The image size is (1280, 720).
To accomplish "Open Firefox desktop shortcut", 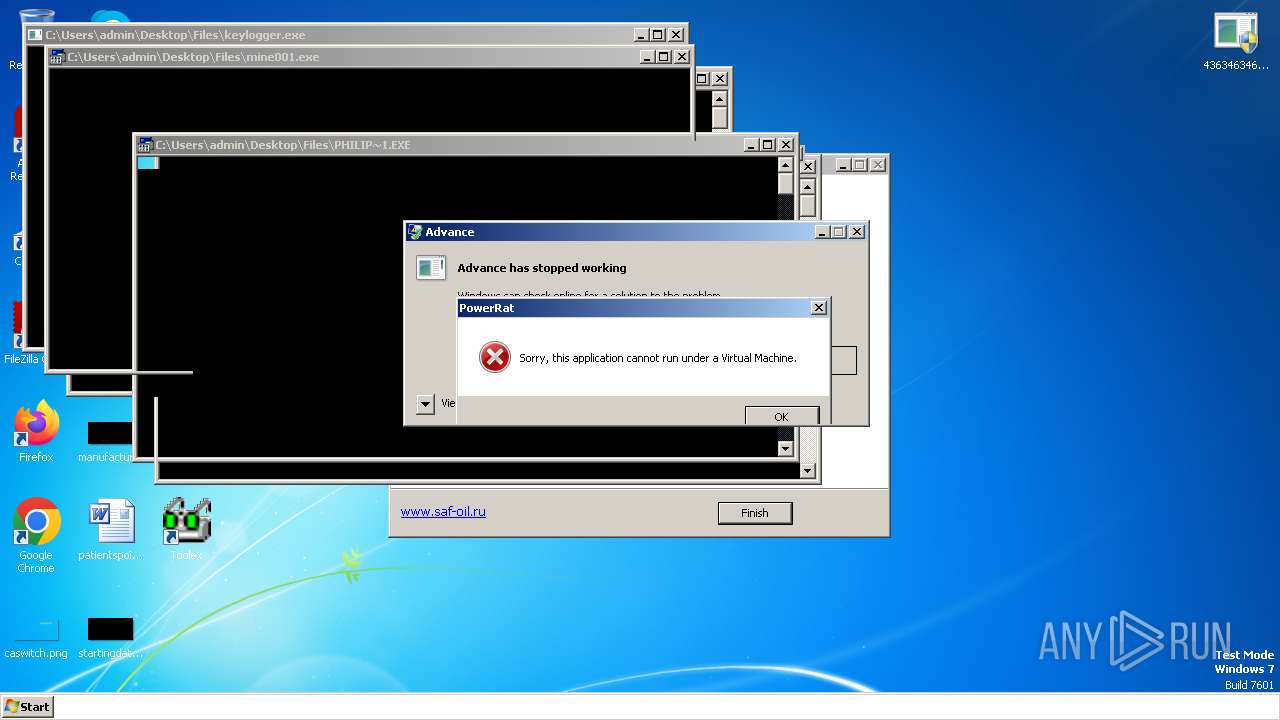I will pyautogui.click(x=36, y=431).
